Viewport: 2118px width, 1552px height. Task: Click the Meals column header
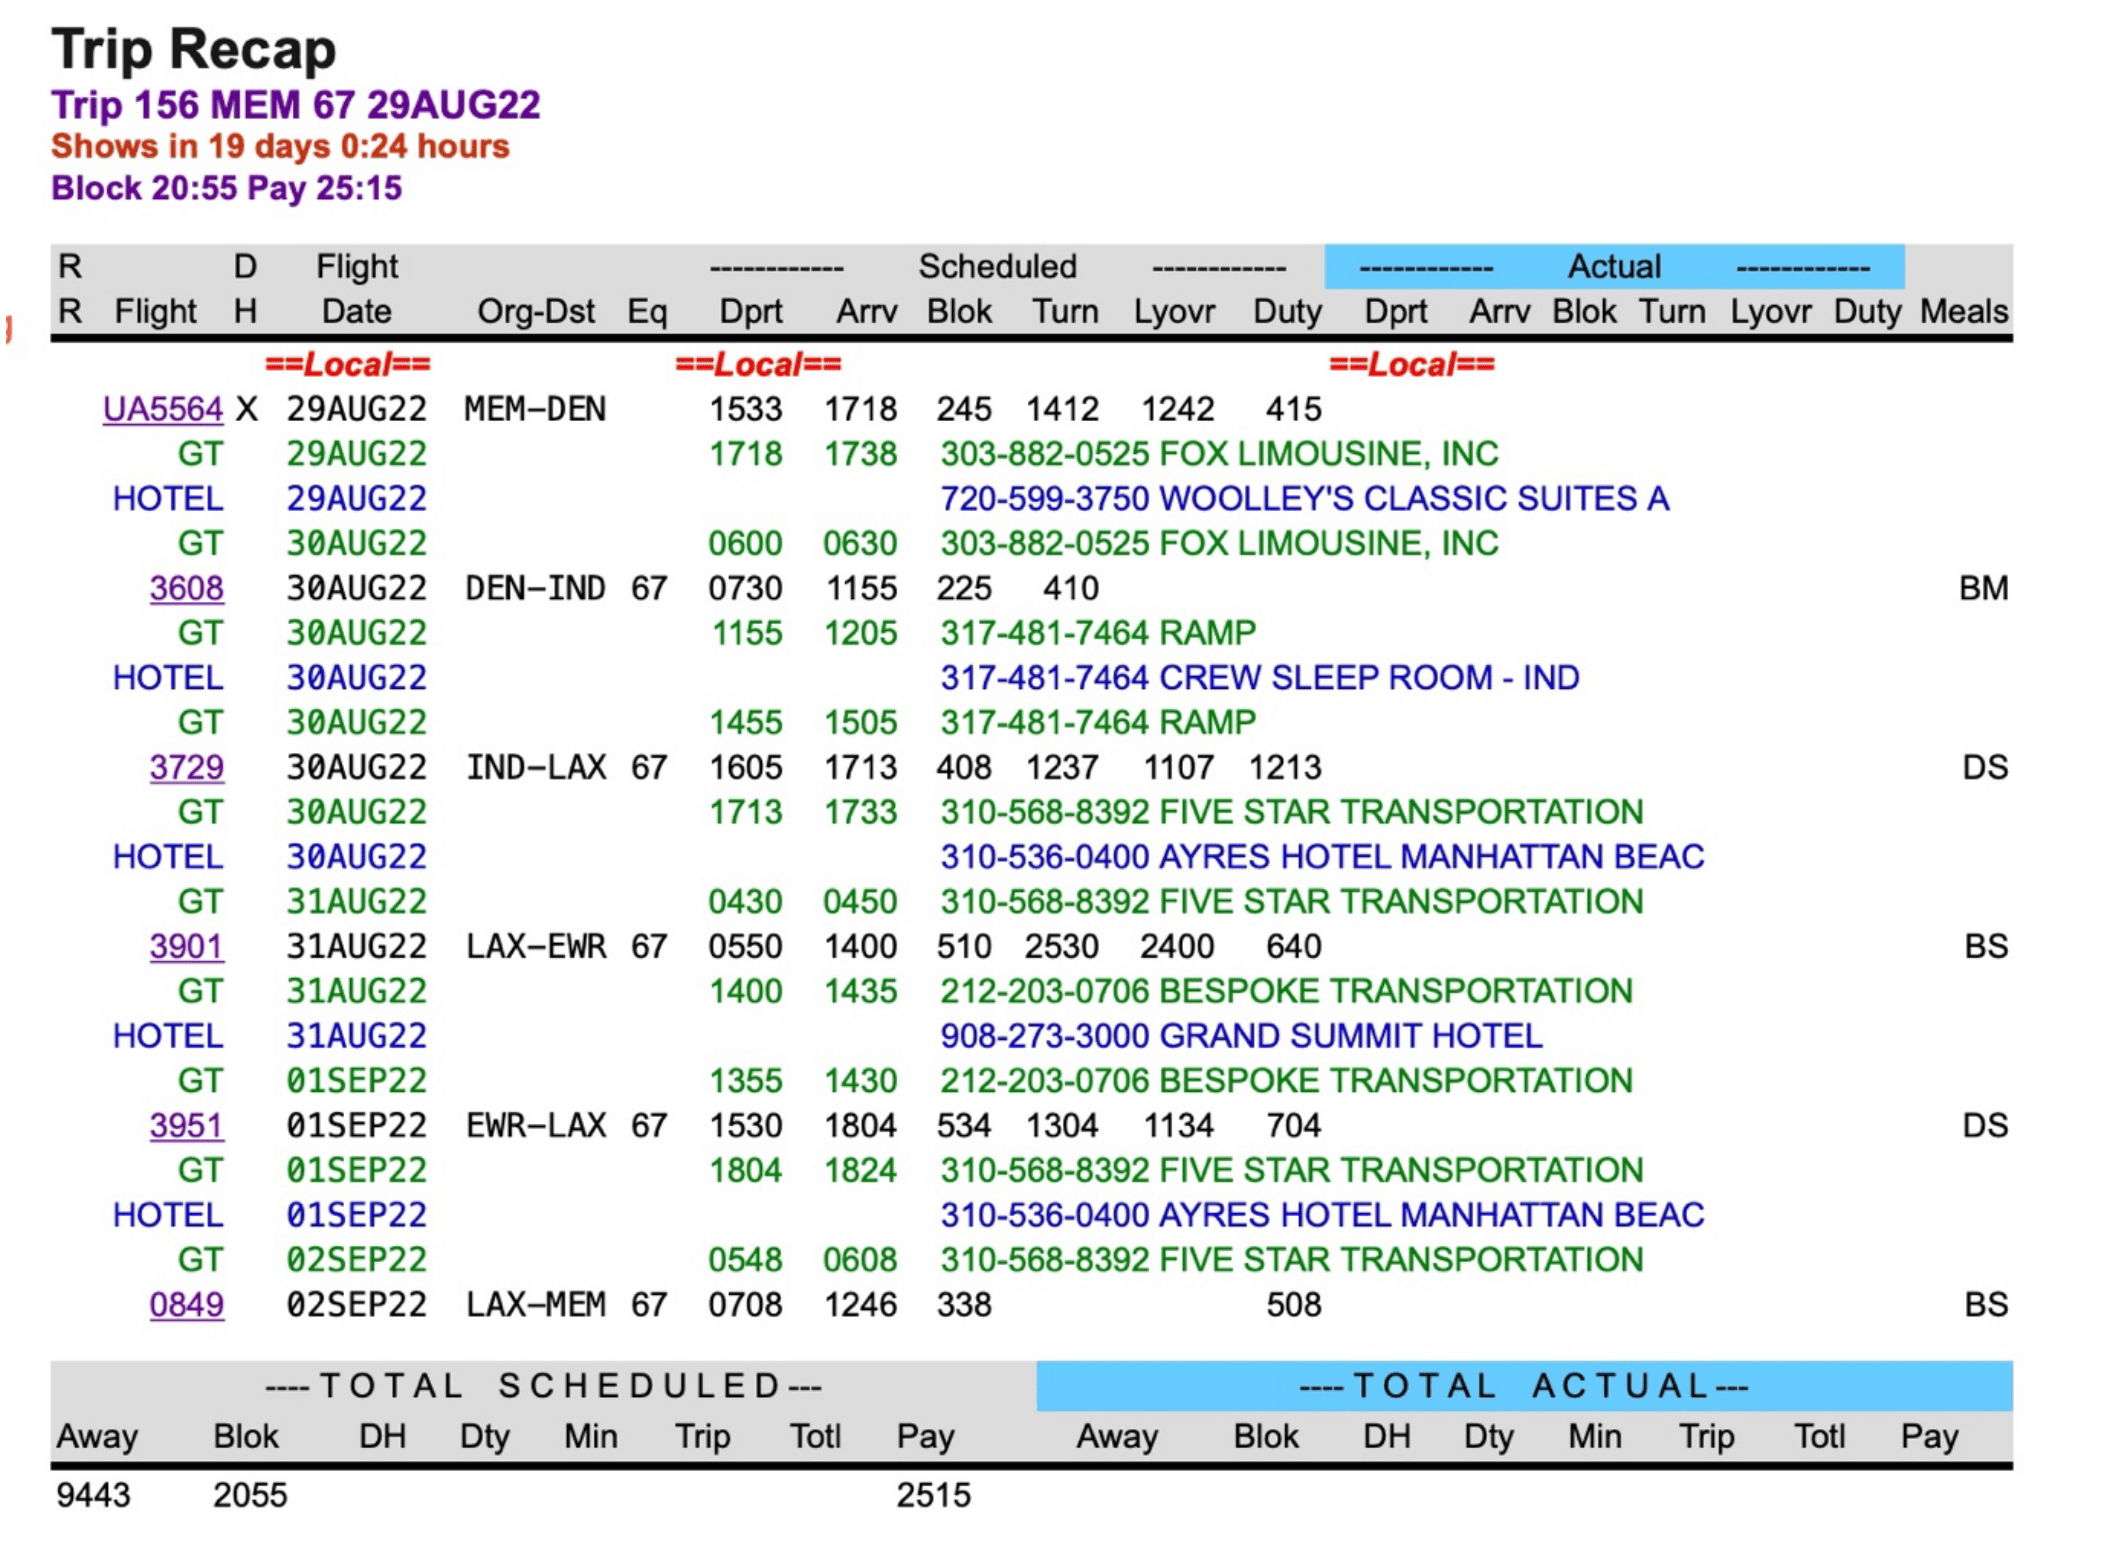[x=1963, y=311]
